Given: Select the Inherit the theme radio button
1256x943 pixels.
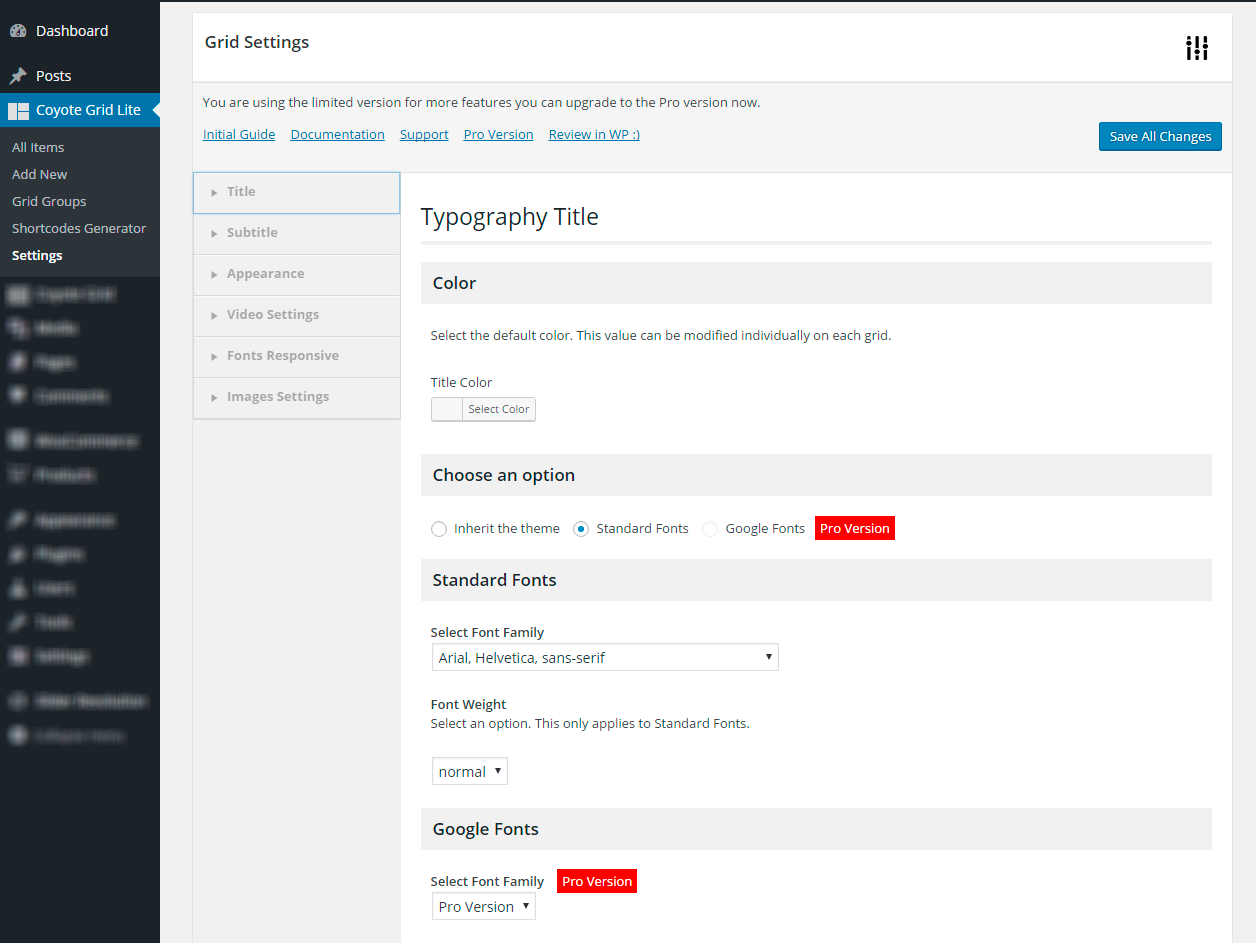Looking at the screenshot, I should (x=439, y=529).
